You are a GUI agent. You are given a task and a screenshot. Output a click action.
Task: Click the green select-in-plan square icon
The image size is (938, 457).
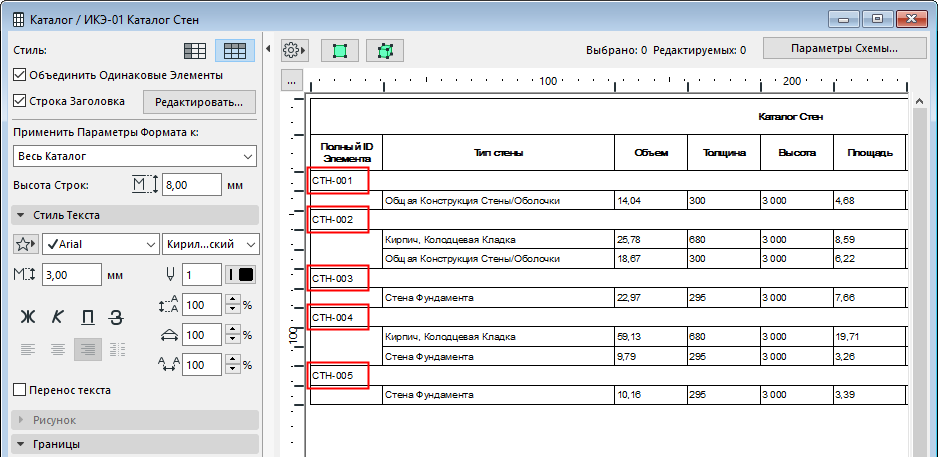pyautogui.click(x=340, y=50)
